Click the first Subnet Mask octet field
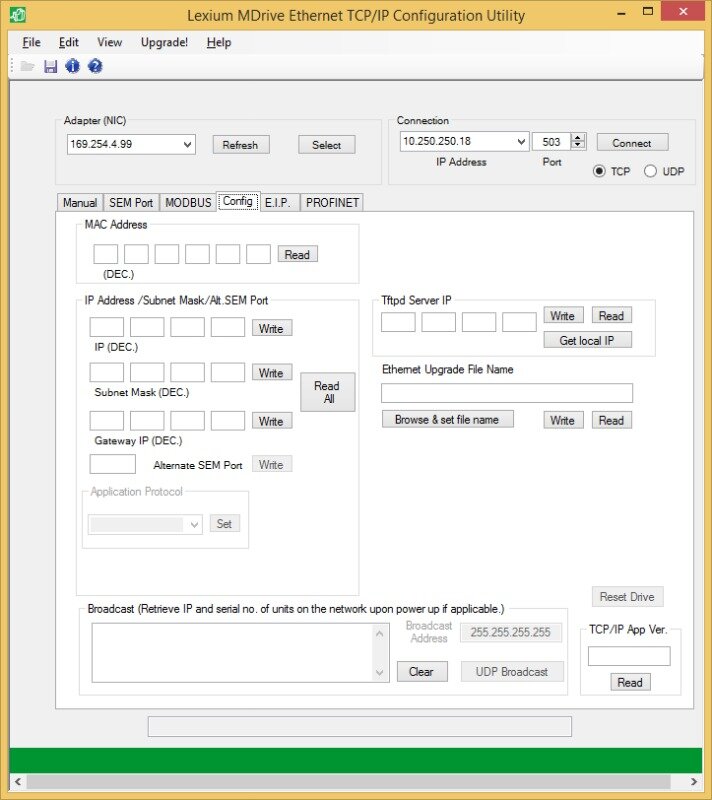712x800 pixels. coord(107,372)
